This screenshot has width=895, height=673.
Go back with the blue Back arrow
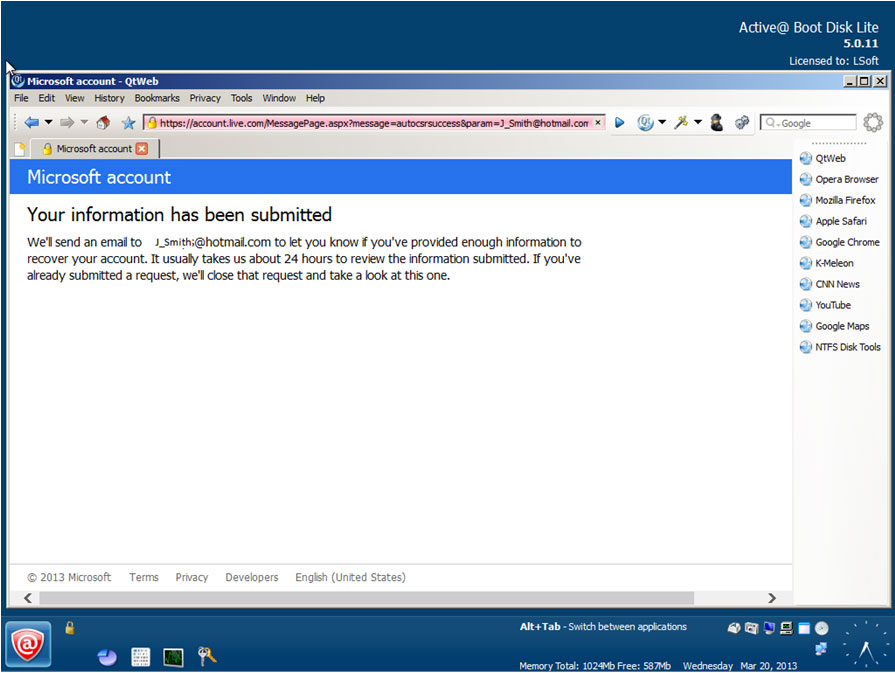point(31,122)
